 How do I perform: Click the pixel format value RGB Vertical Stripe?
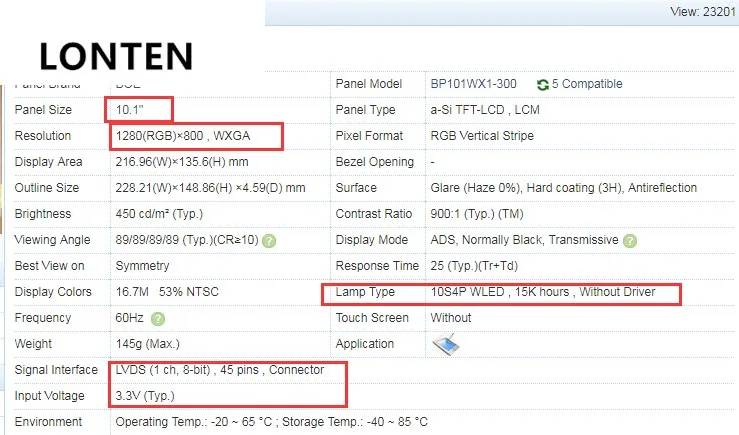(x=482, y=136)
